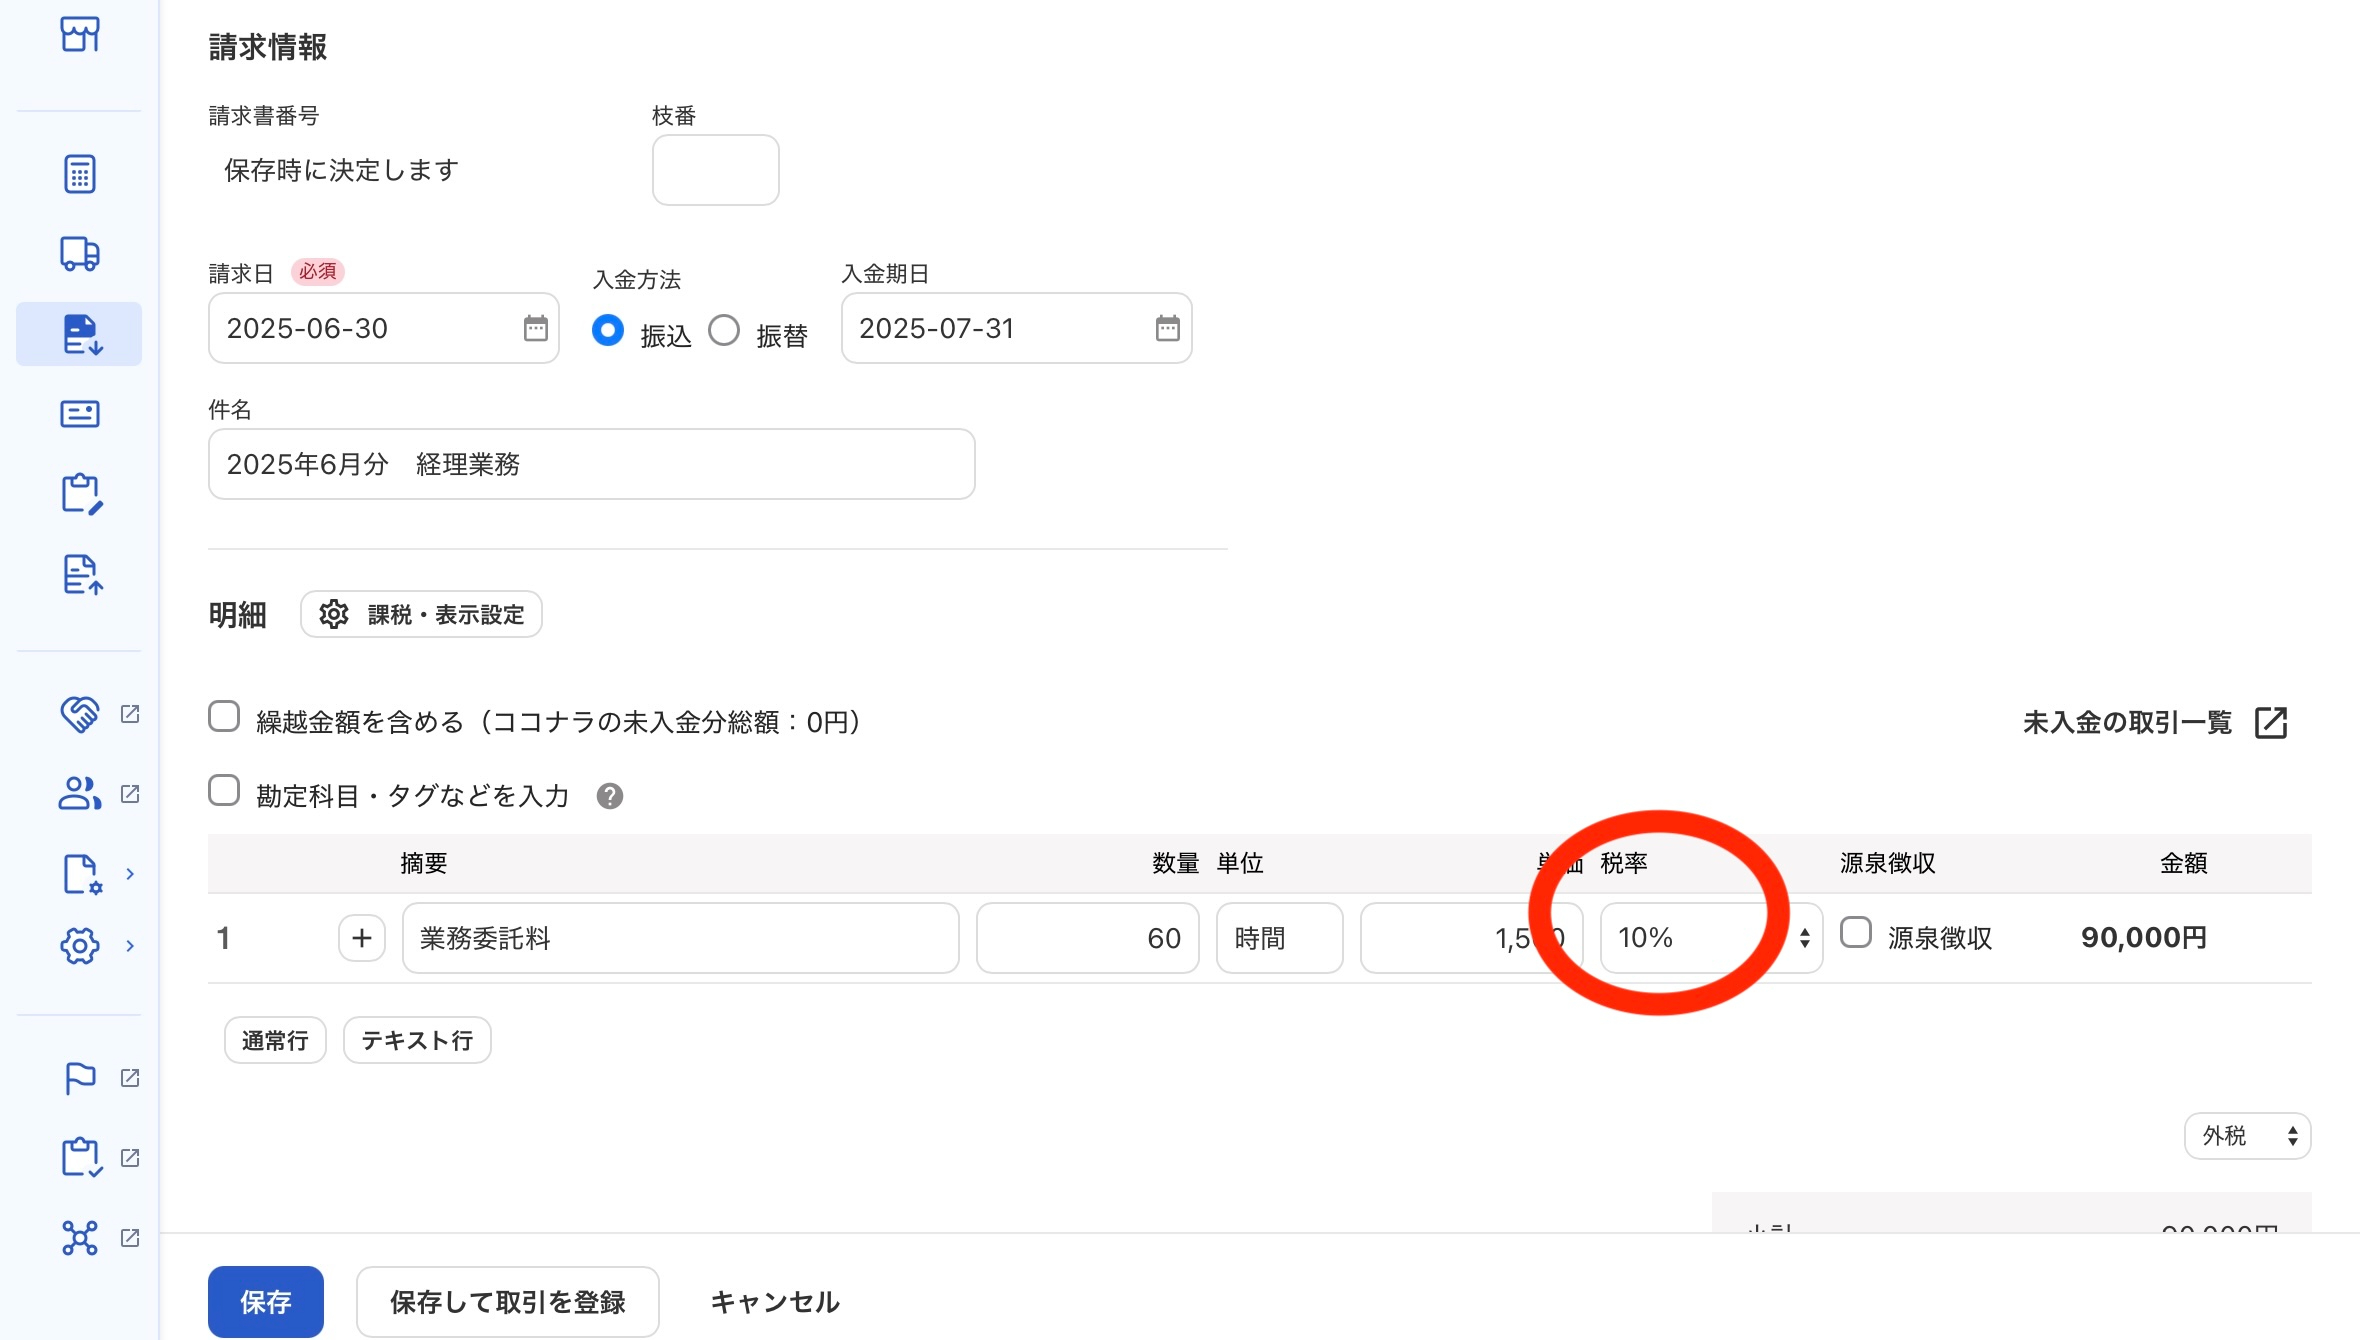Click the blue 保存 button

265,1301
